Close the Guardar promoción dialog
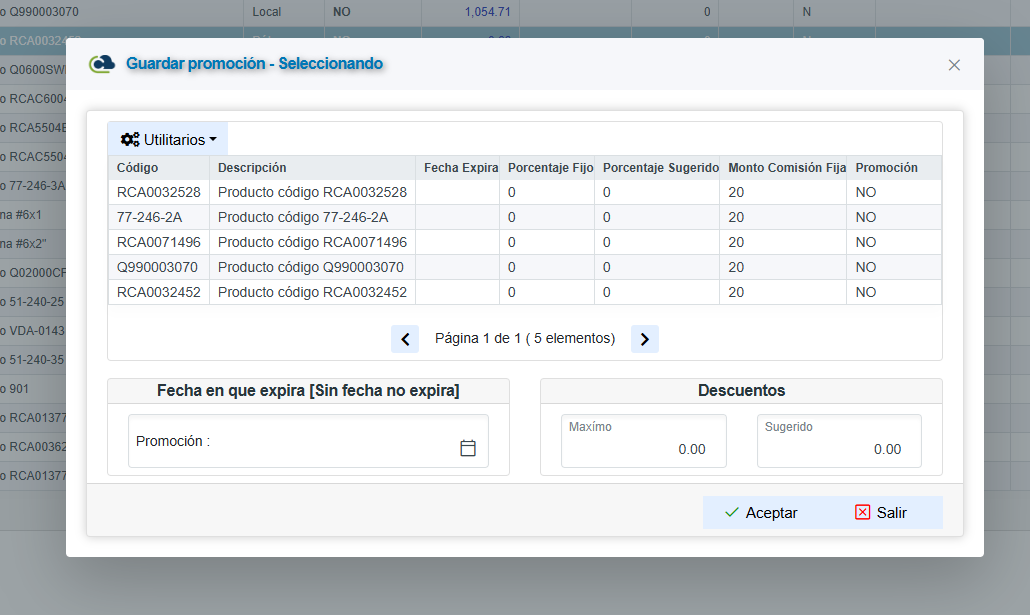The width and height of the screenshot is (1030, 615). click(x=954, y=65)
